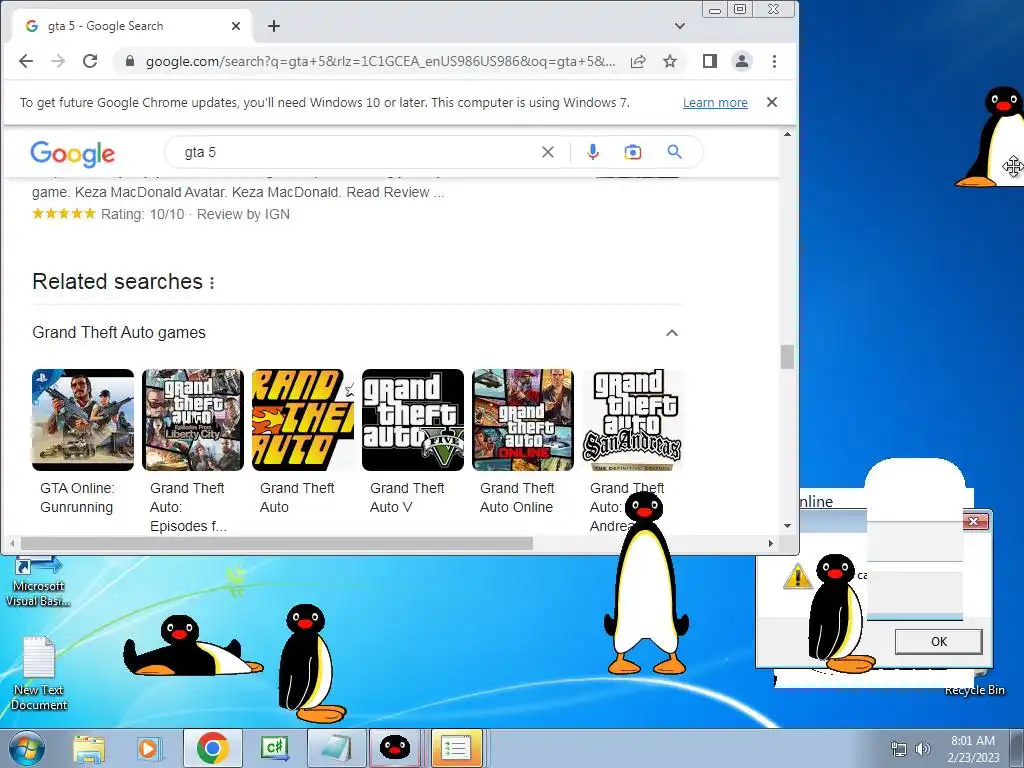Submit search with the magnifier icon
1024x768 pixels.
pyautogui.click(x=675, y=152)
